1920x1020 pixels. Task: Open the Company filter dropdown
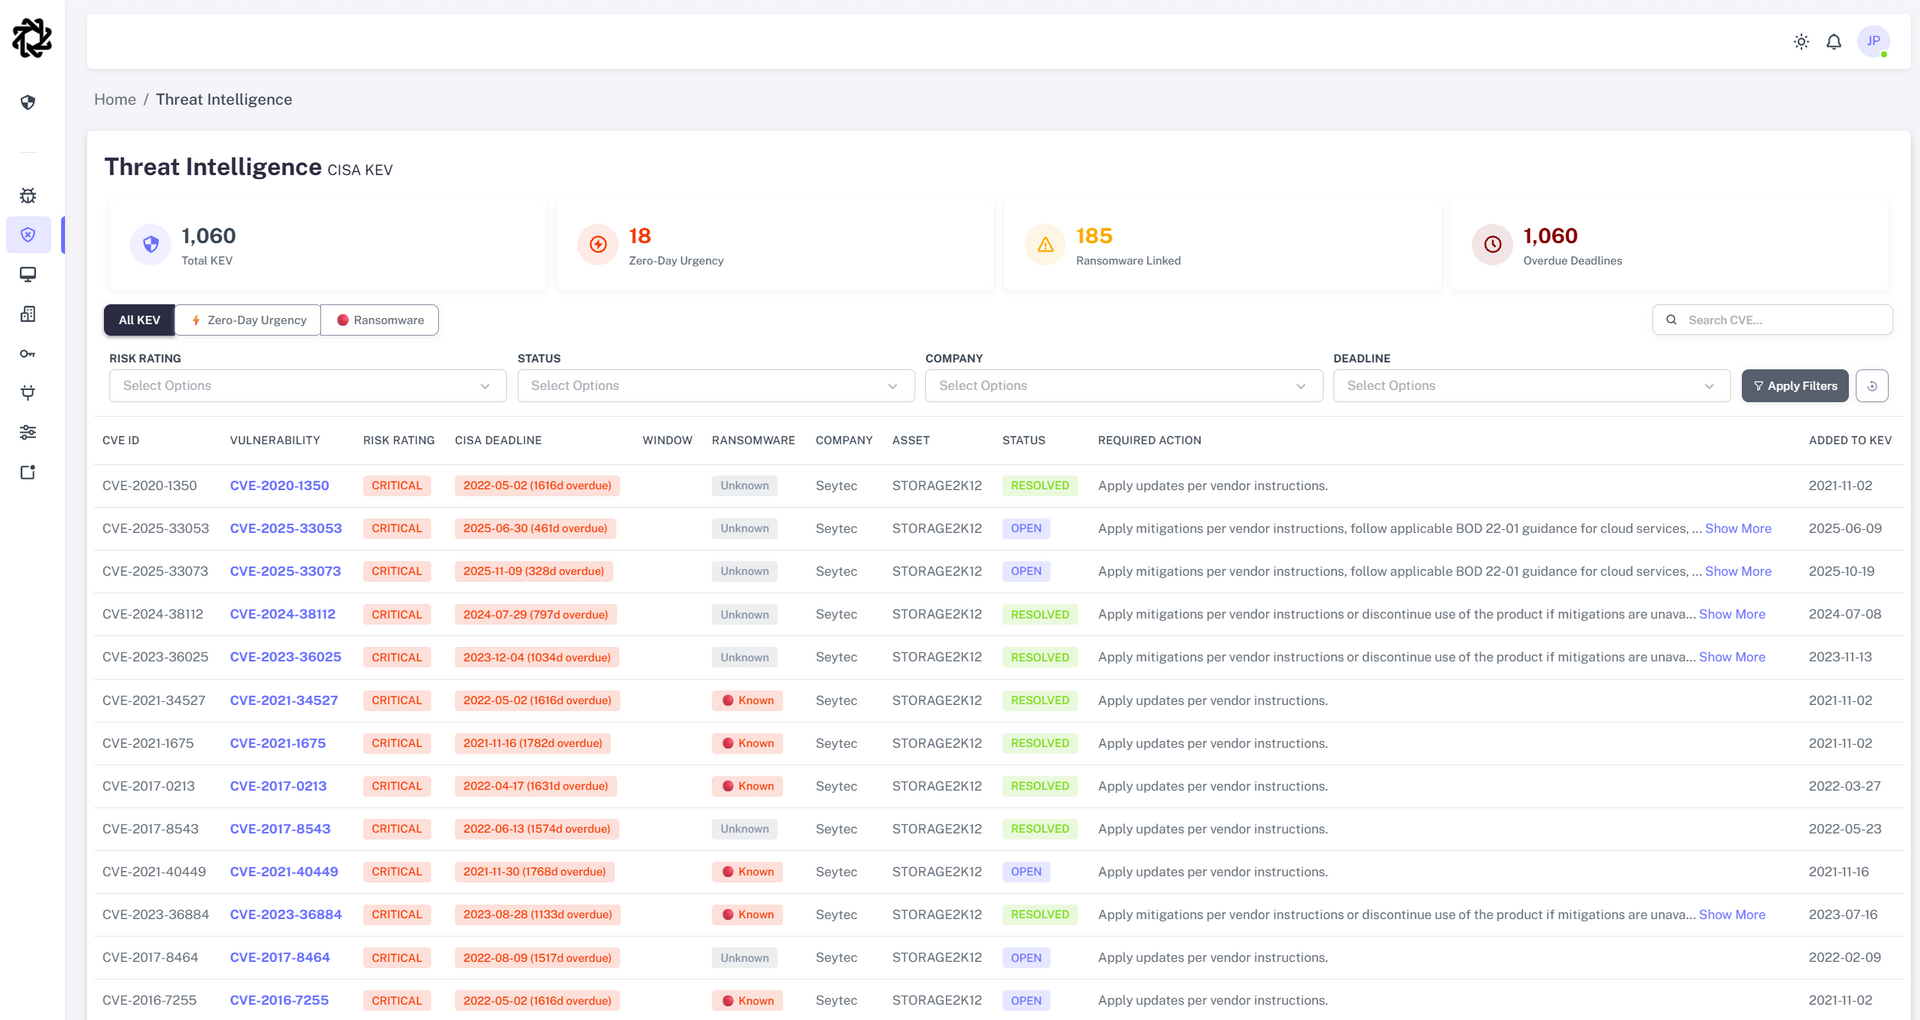point(1124,386)
